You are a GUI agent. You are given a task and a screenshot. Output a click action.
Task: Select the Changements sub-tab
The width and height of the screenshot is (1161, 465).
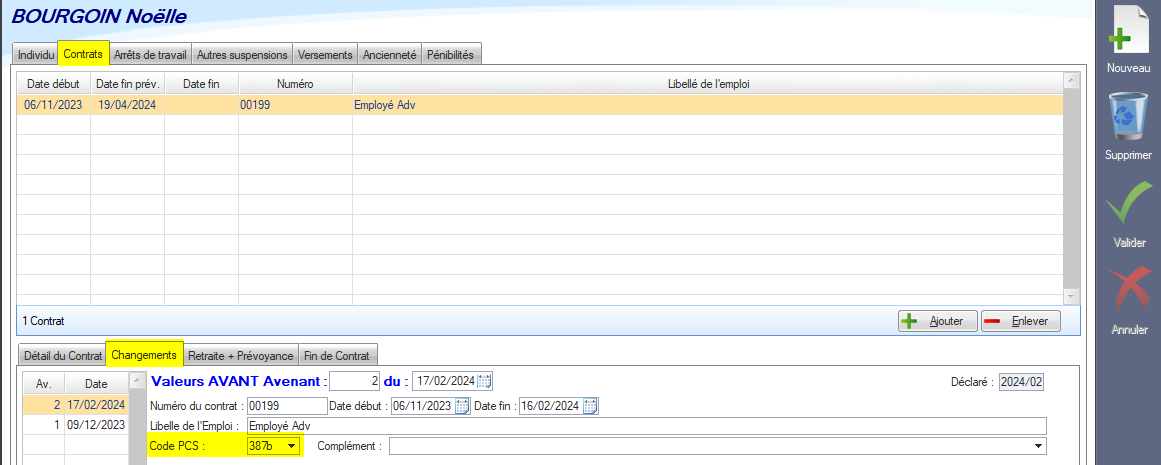tap(144, 354)
